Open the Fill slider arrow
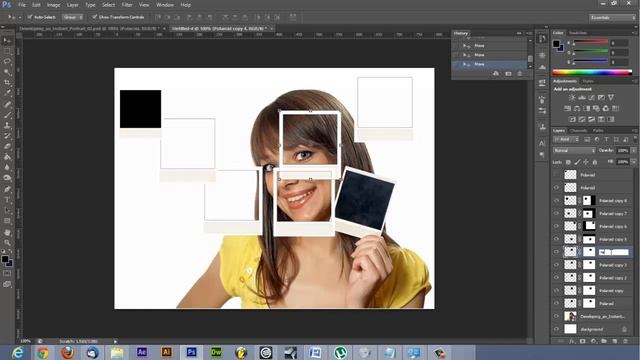Image resolution: width=640 pixels, height=360 pixels. pos(633,162)
